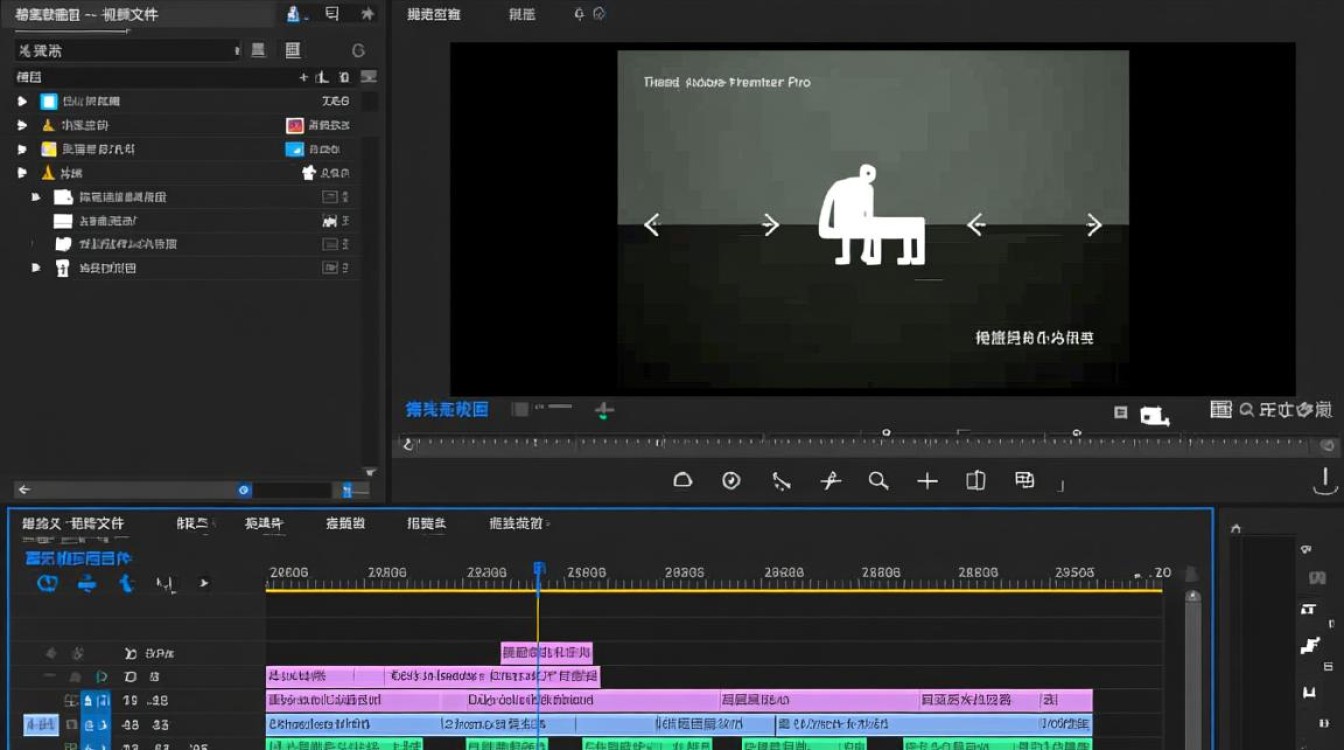Click the pink clip on the upper video track
Screen dimensions: 1344x750
click(x=545, y=651)
